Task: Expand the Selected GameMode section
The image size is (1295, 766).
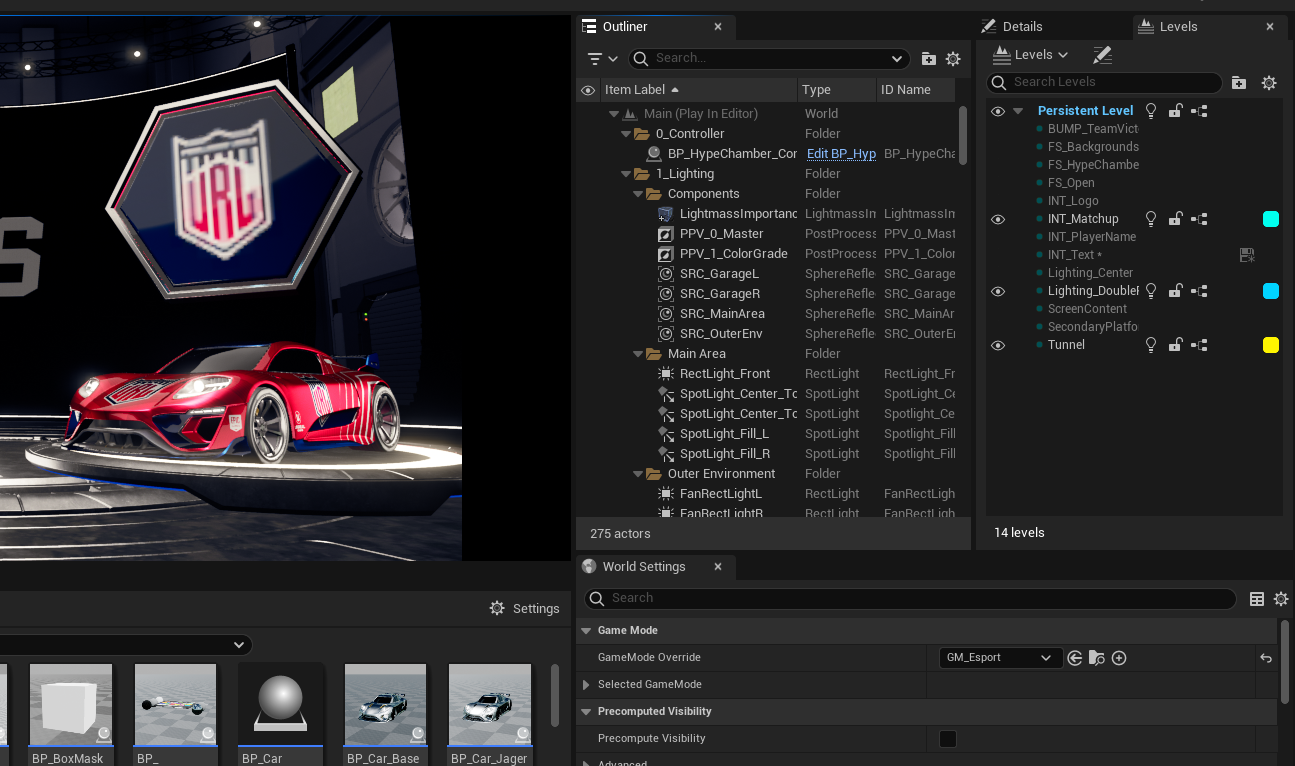Action: pos(586,685)
